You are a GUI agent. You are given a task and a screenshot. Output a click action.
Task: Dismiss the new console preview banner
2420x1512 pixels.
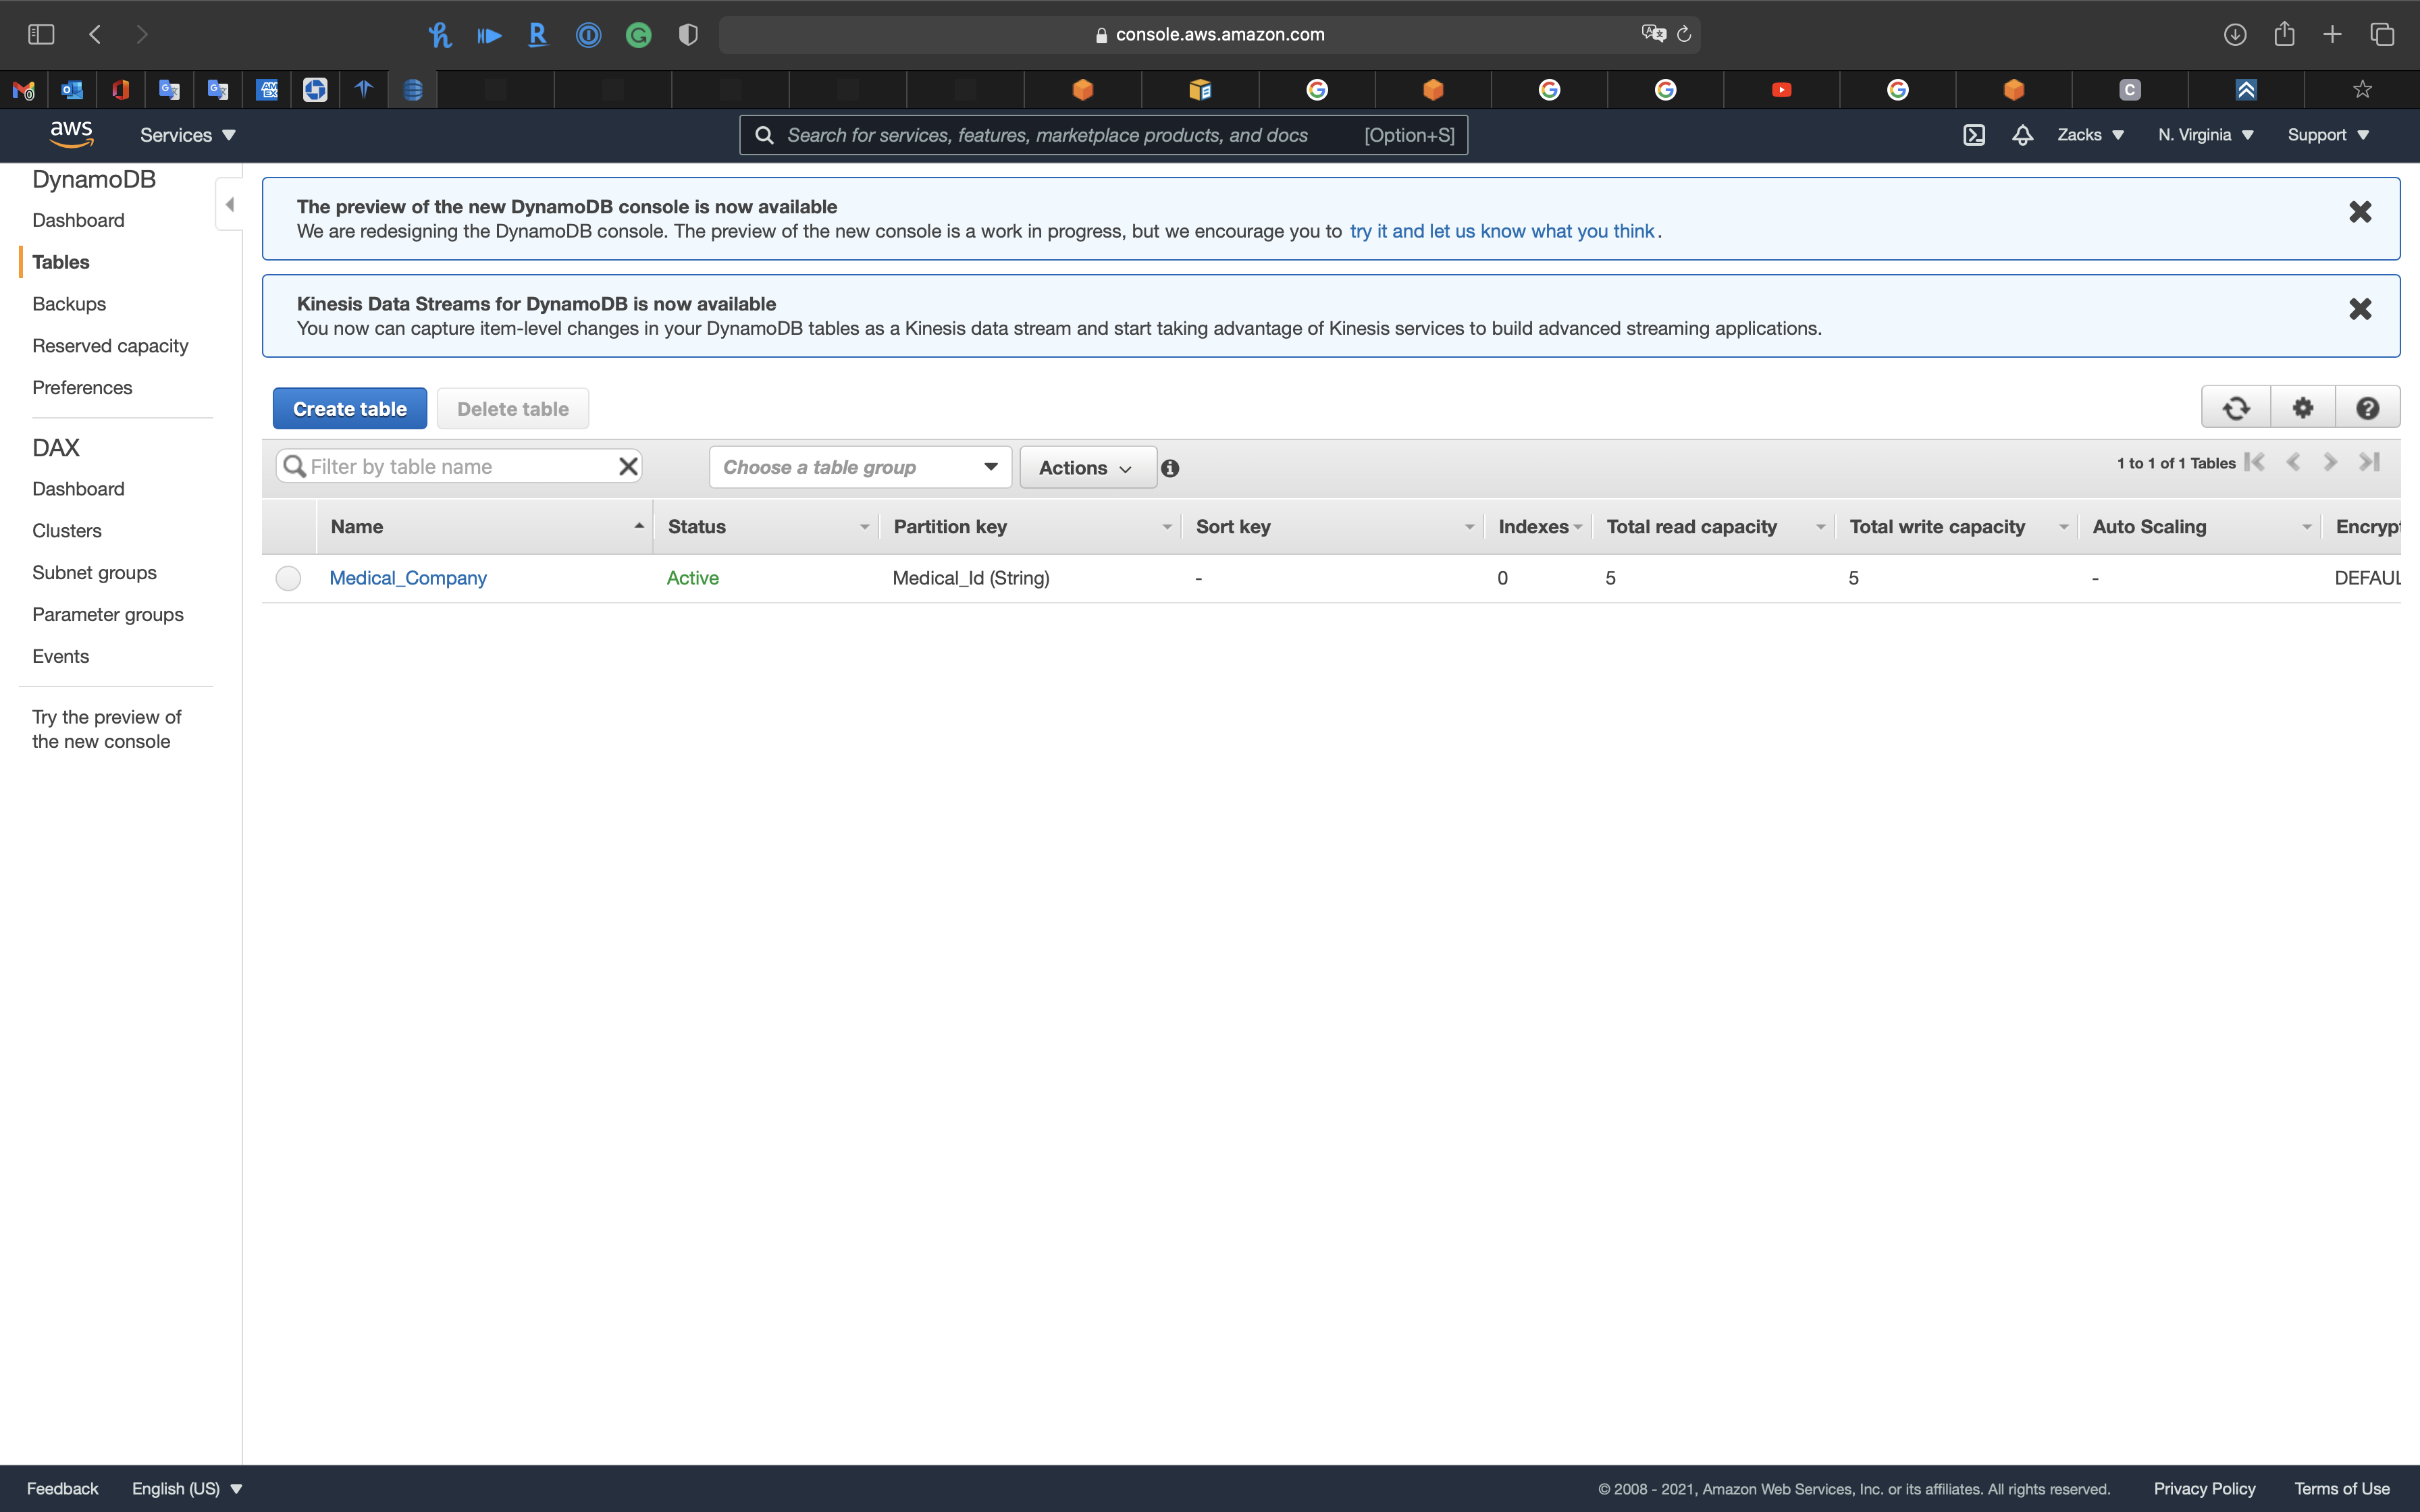[x=2360, y=212]
